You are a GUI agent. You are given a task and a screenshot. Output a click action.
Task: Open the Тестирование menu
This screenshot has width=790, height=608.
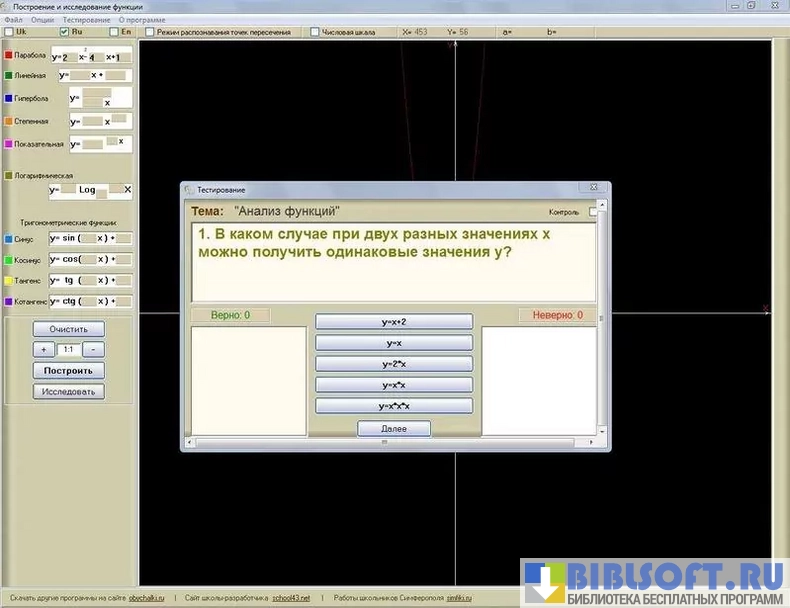[86, 20]
